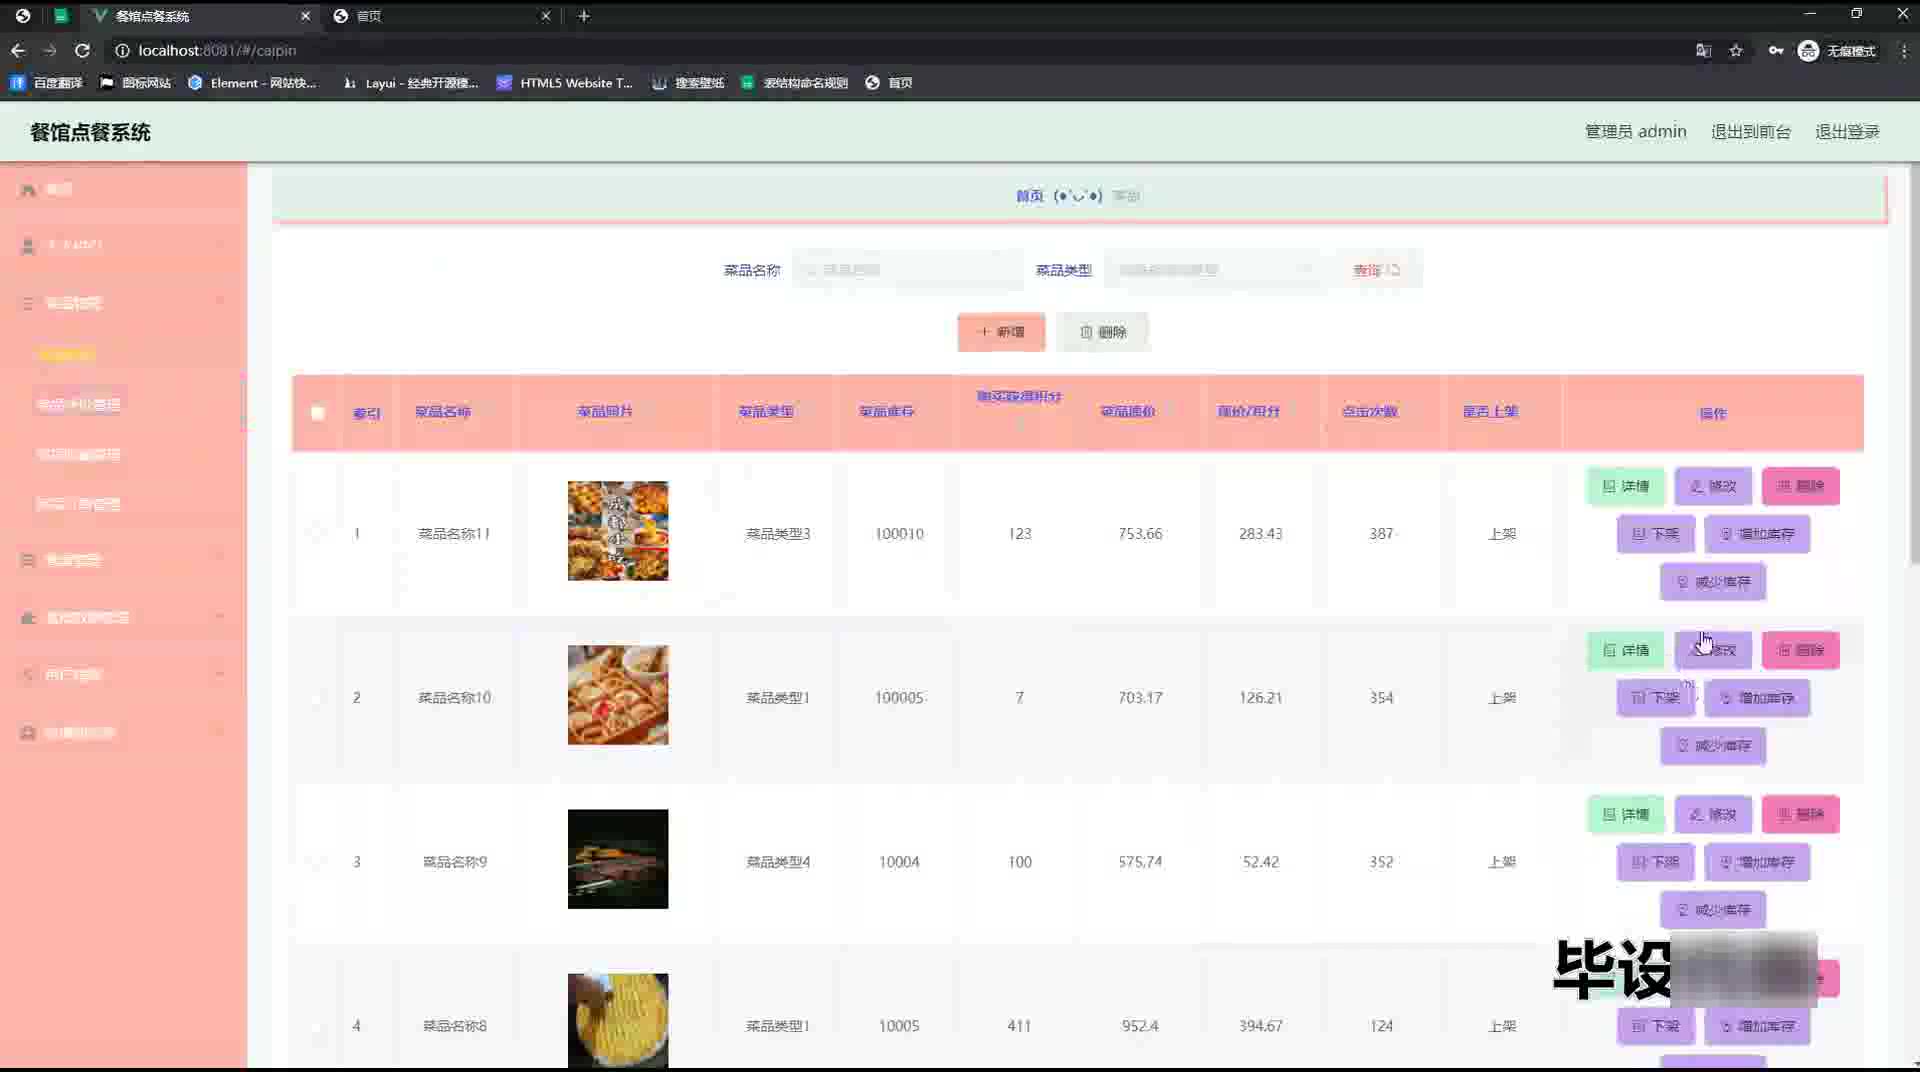1920x1072 pixels.
Task: Click 减少库存 for 菜品名称9
Action: coord(1713,910)
